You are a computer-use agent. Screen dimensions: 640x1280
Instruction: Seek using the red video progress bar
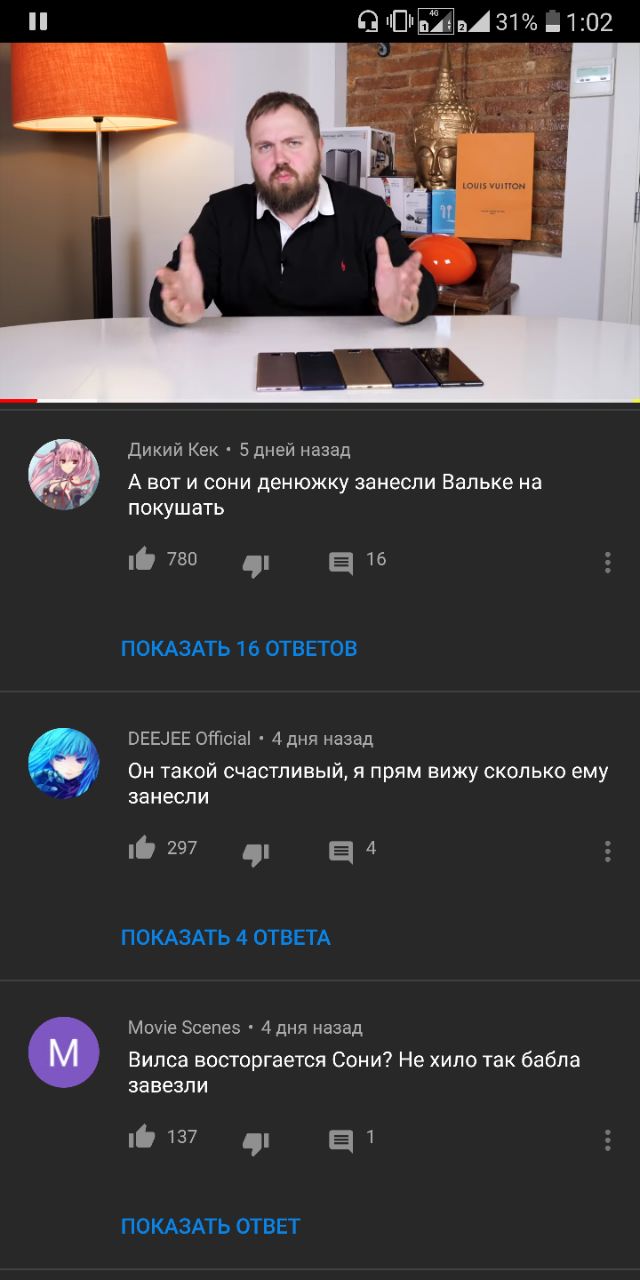pyautogui.click(x=320, y=401)
